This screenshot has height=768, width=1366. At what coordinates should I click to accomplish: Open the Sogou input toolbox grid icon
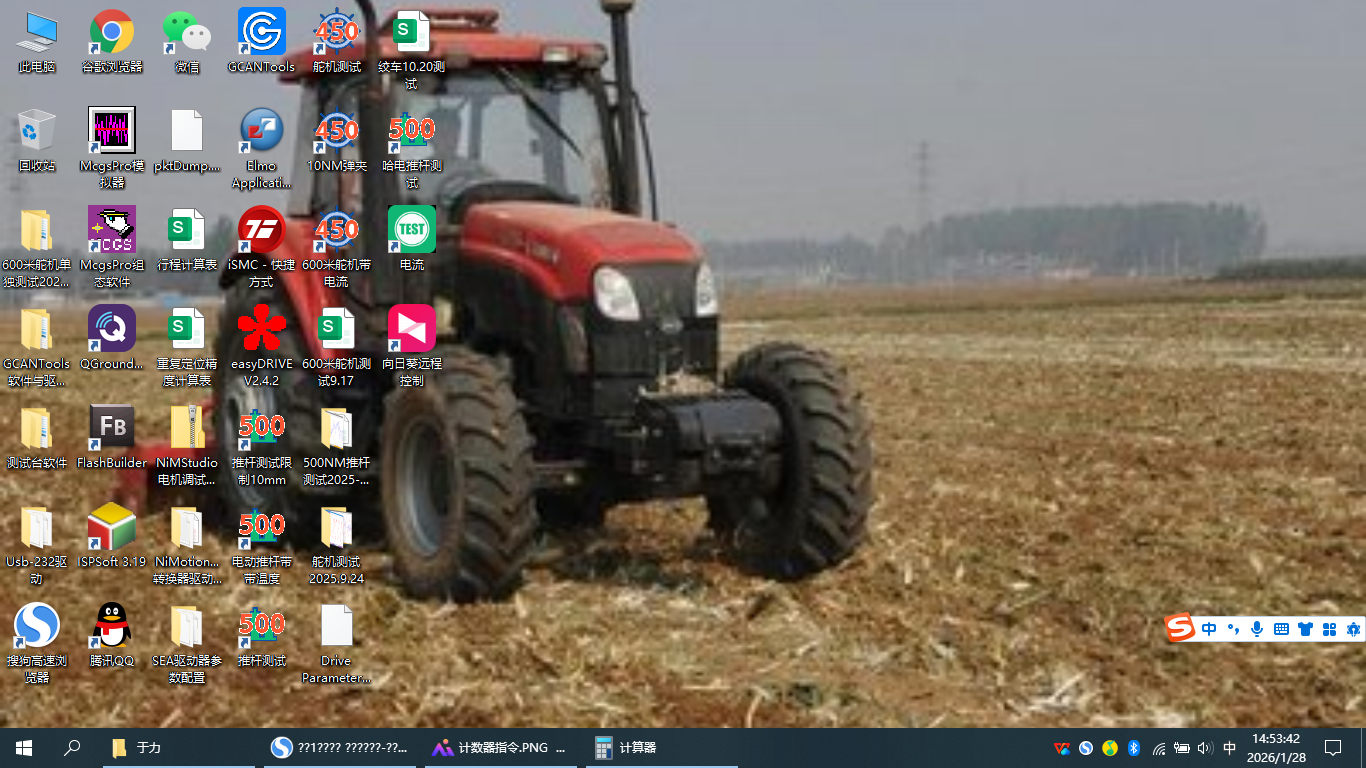pos(1329,629)
